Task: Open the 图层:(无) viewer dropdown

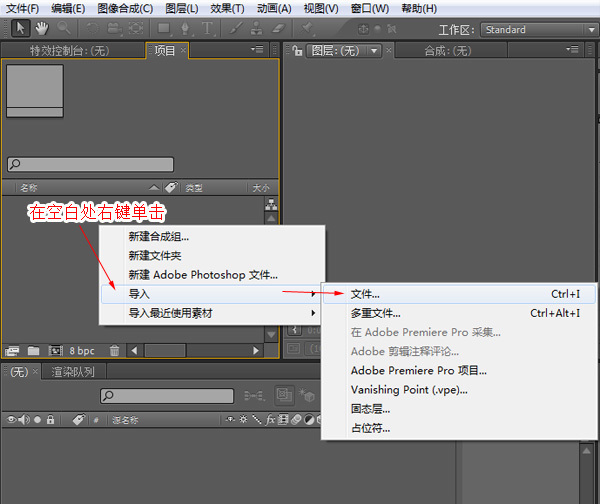Action: click(x=344, y=51)
